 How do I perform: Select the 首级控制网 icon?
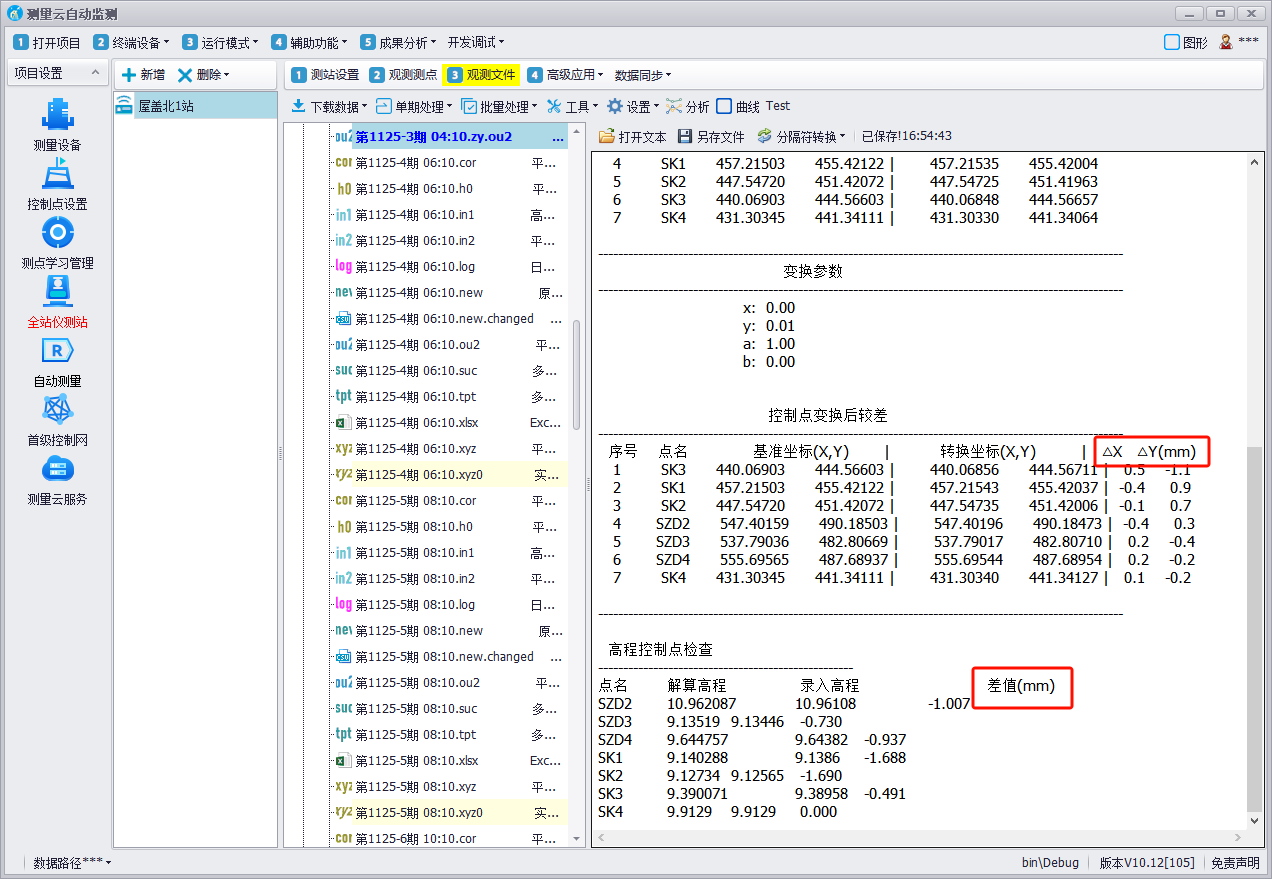click(57, 410)
